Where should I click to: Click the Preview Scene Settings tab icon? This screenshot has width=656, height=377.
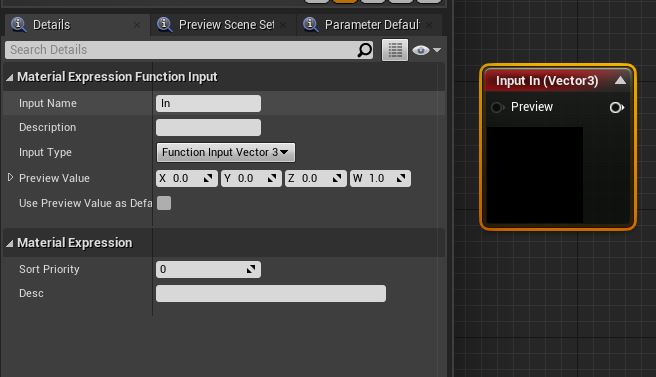point(164,24)
